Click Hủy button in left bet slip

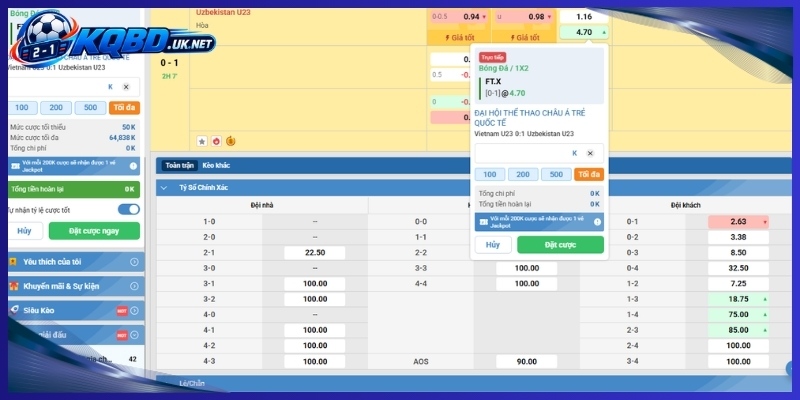(x=24, y=231)
